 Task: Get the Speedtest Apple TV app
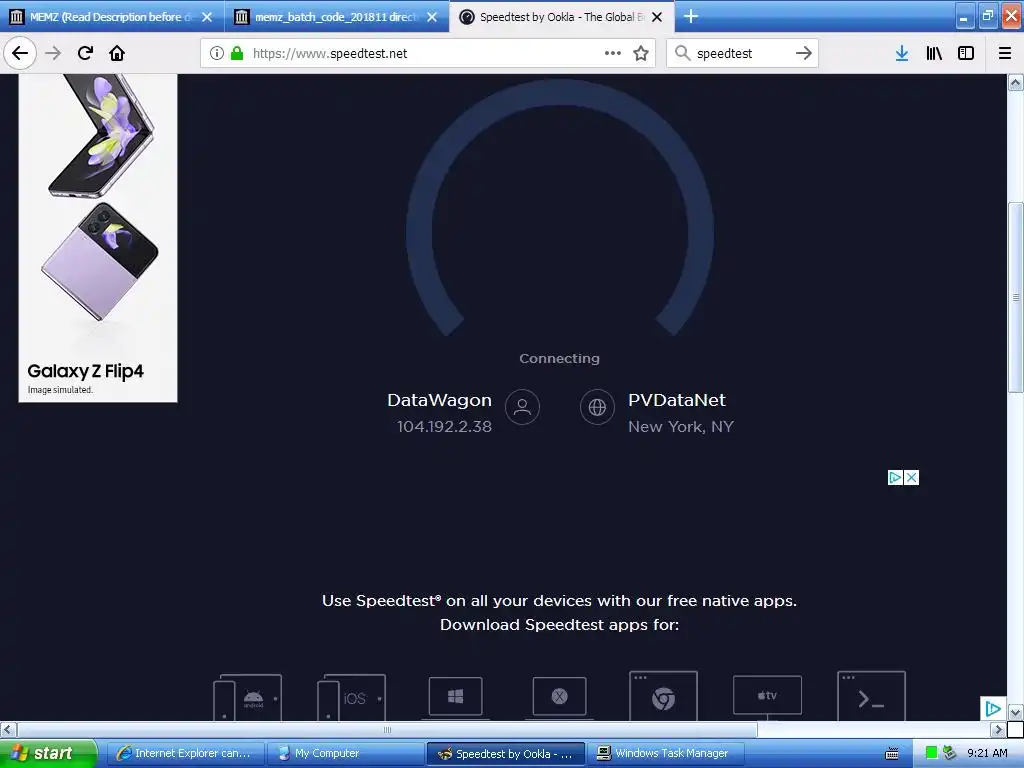pyautogui.click(x=767, y=697)
